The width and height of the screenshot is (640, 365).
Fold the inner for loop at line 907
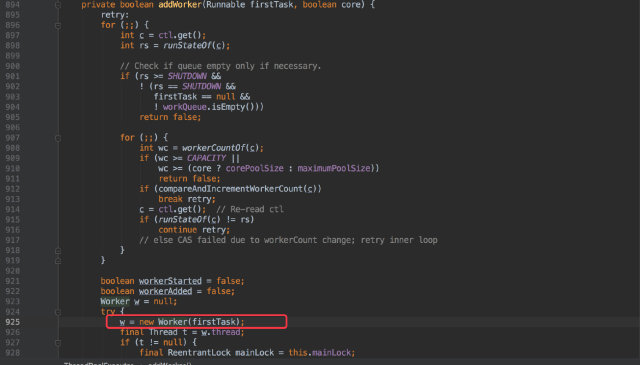[x=58, y=138]
